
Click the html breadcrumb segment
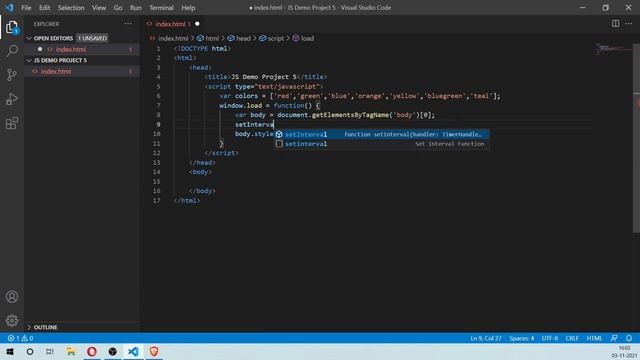[x=212, y=38]
